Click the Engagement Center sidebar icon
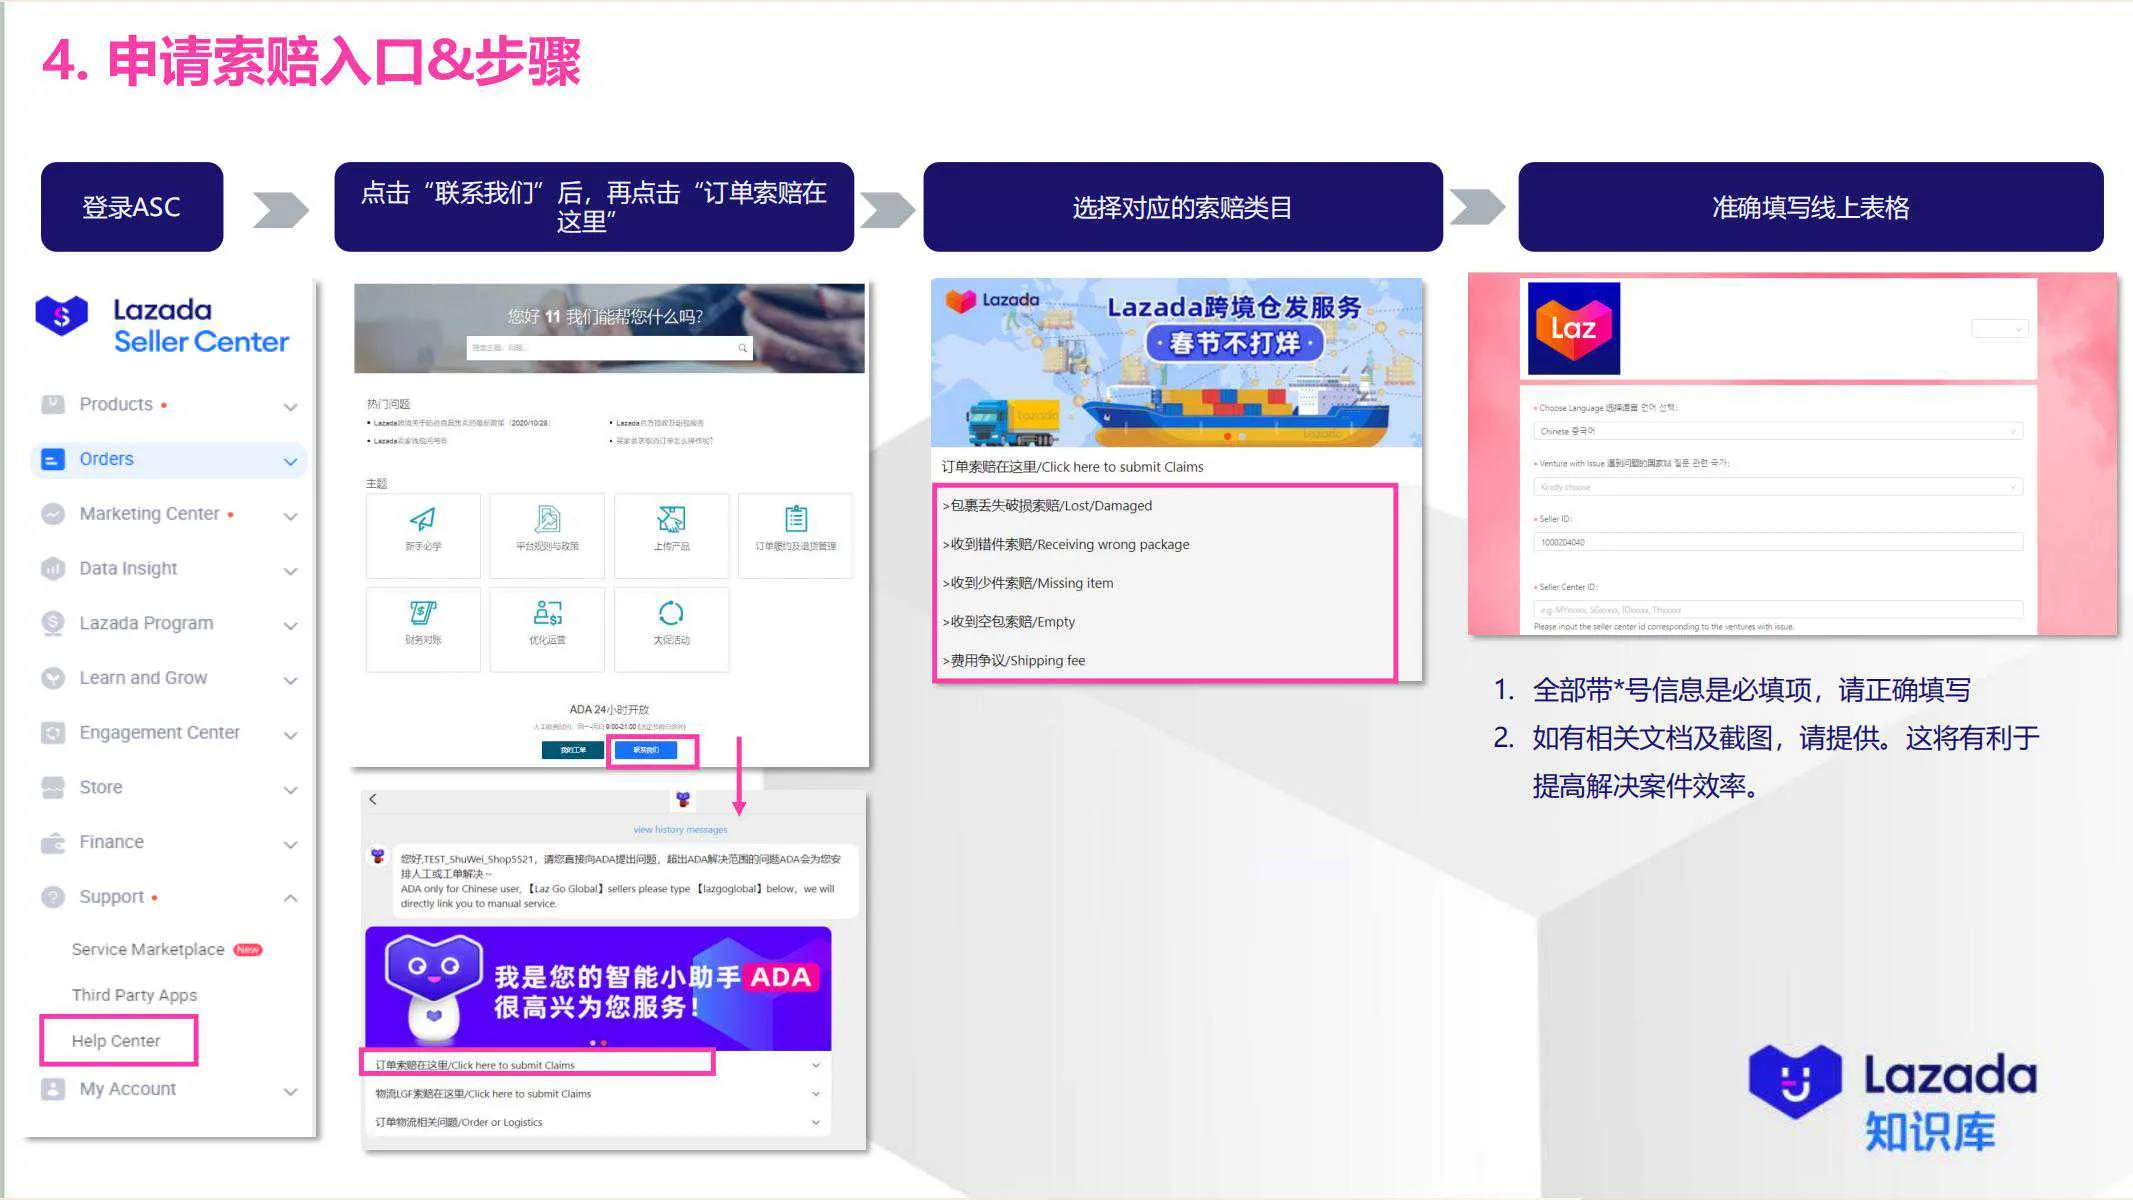This screenshot has height=1200, width=2133. (x=53, y=732)
